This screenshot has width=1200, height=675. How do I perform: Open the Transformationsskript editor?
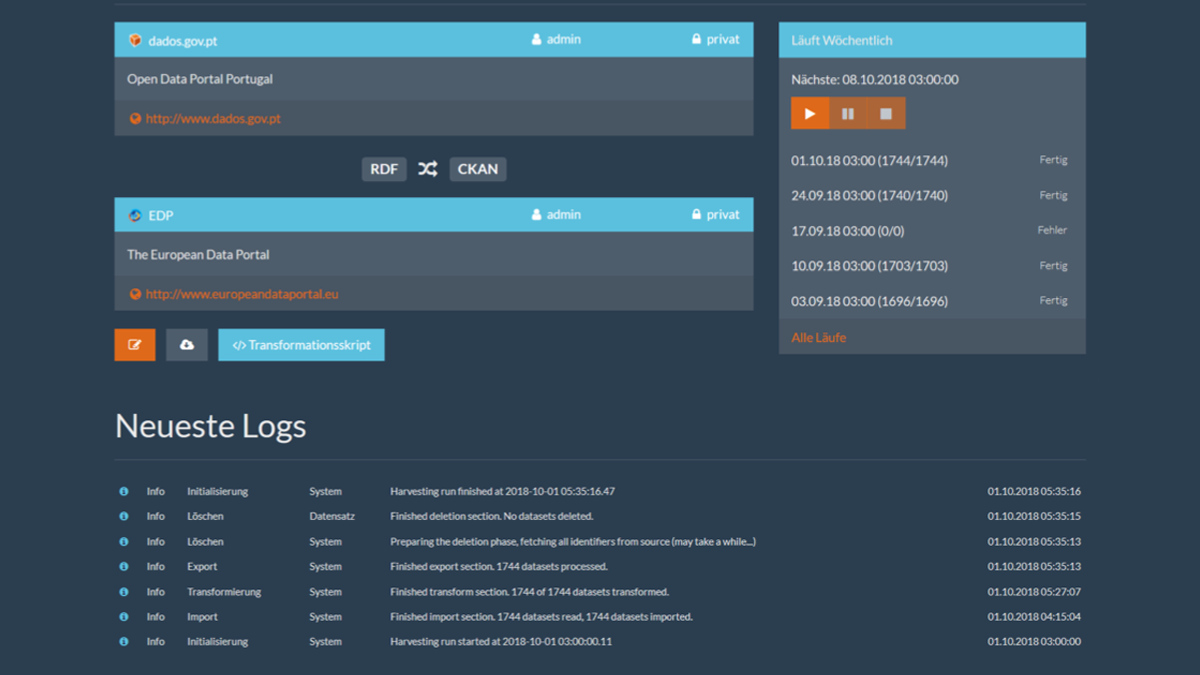tap(301, 344)
